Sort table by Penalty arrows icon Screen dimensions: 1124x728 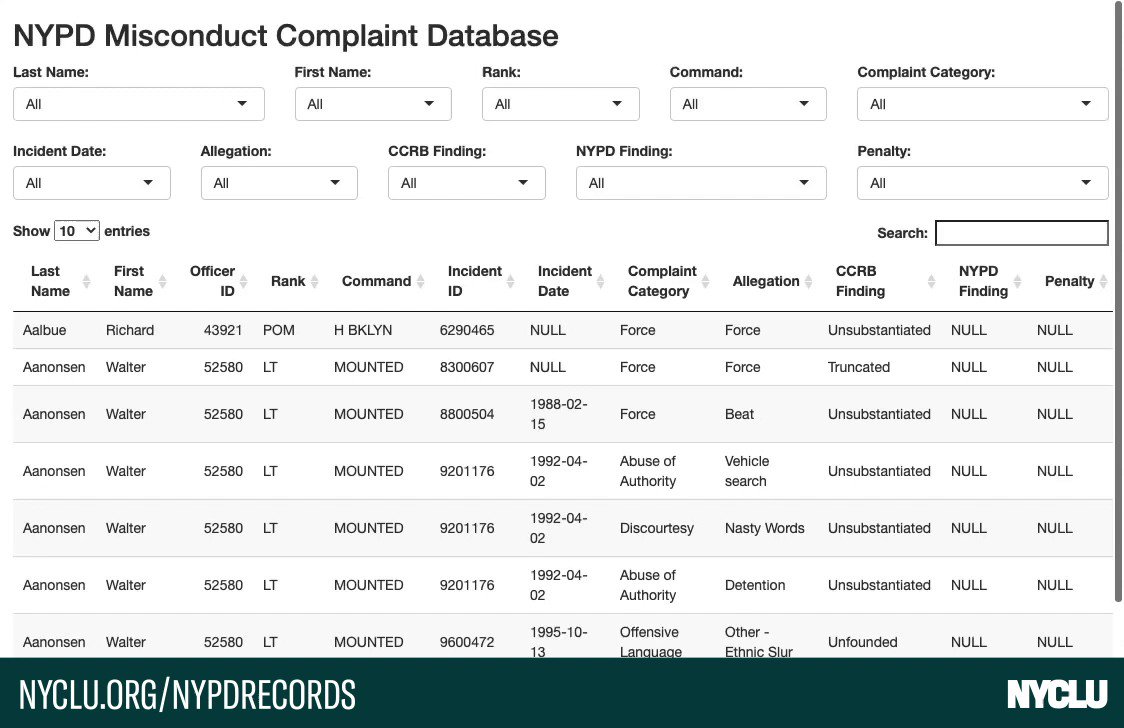pos(1103,282)
